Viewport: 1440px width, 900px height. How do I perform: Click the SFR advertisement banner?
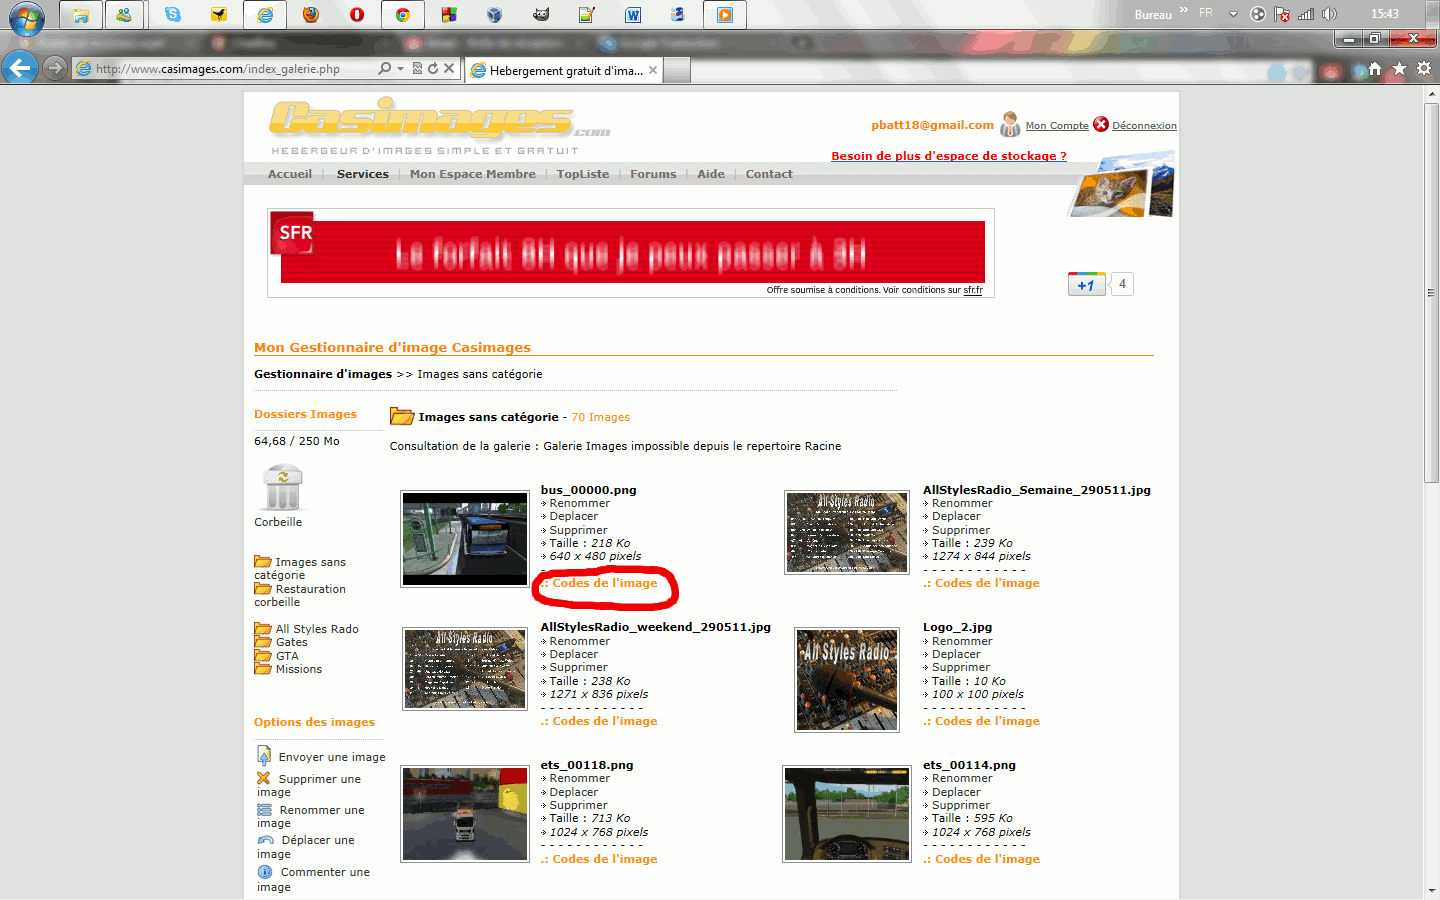pyautogui.click(x=631, y=253)
